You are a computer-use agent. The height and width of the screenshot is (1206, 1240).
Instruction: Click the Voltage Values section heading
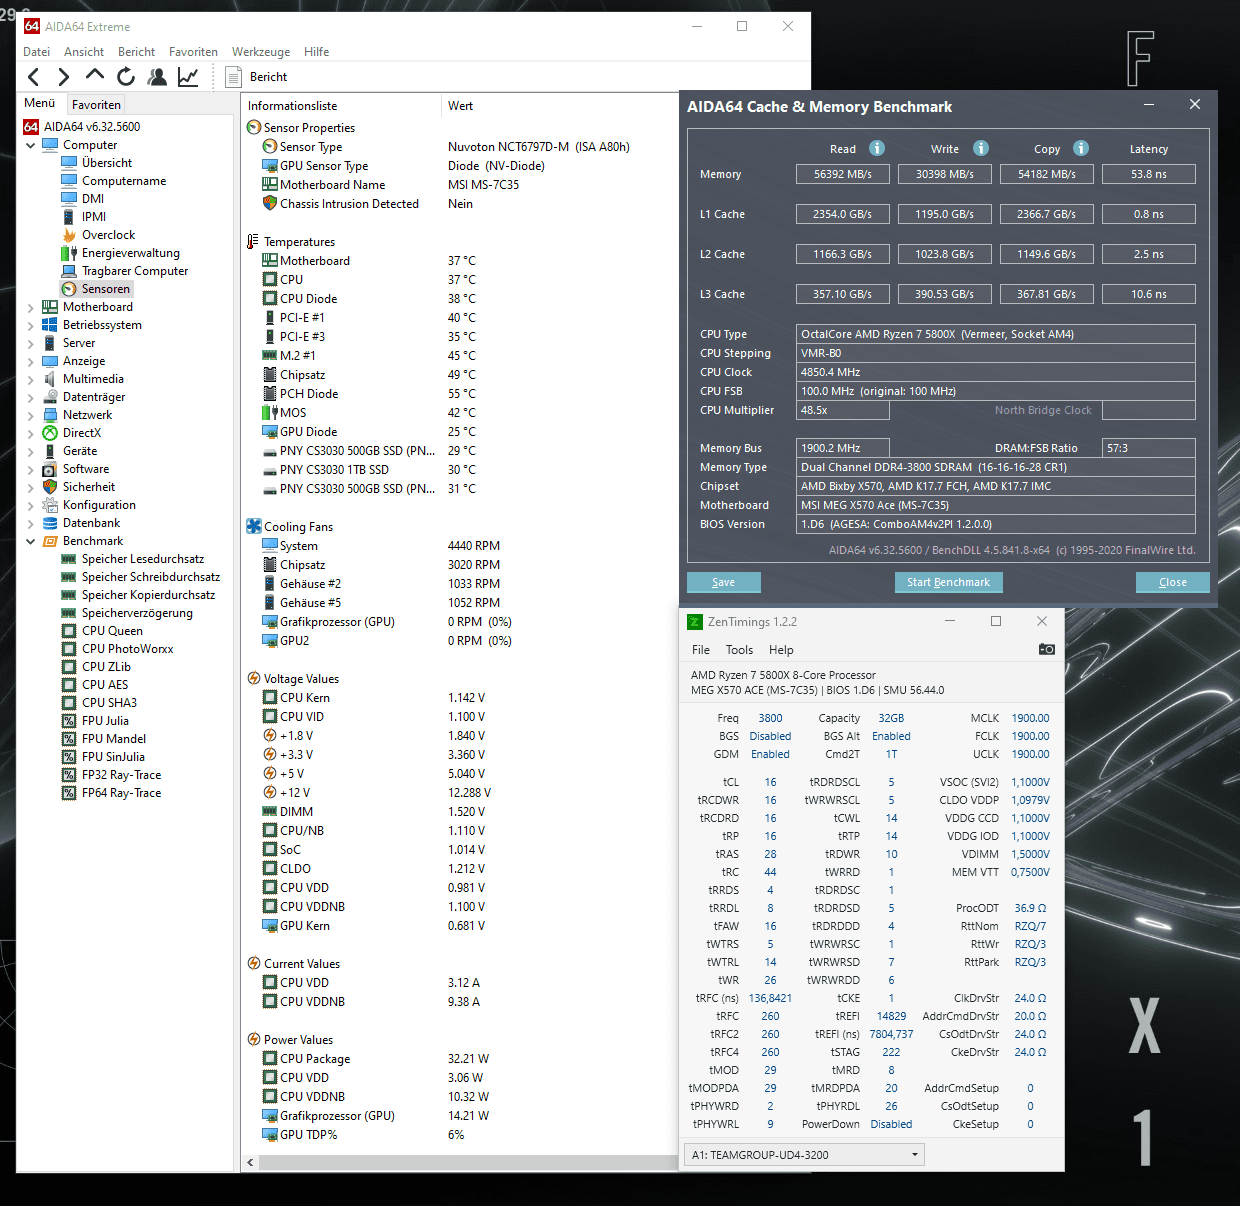coord(301,679)
